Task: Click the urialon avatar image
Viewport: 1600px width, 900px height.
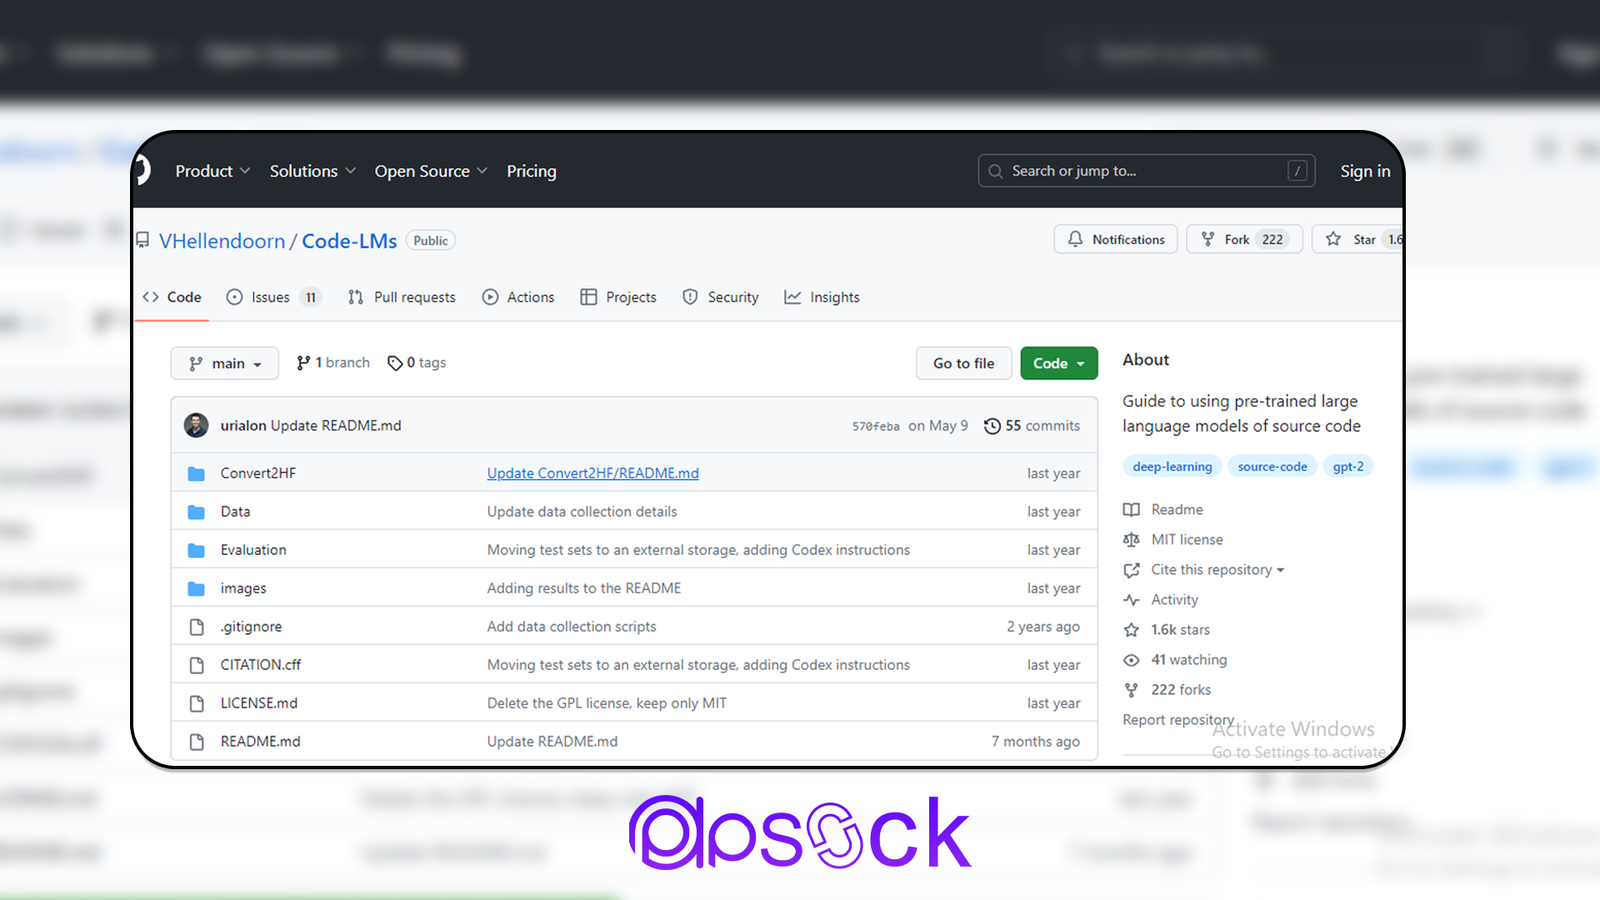Action: tap(196, 425)
